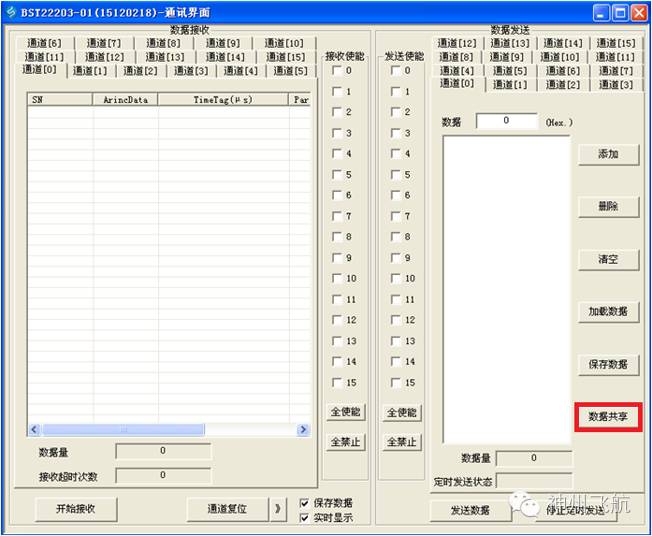Click the right scroll arrow of receive table
Image resolution: width=652 pixels, height=536 pixels.
(x=303, y=429)
